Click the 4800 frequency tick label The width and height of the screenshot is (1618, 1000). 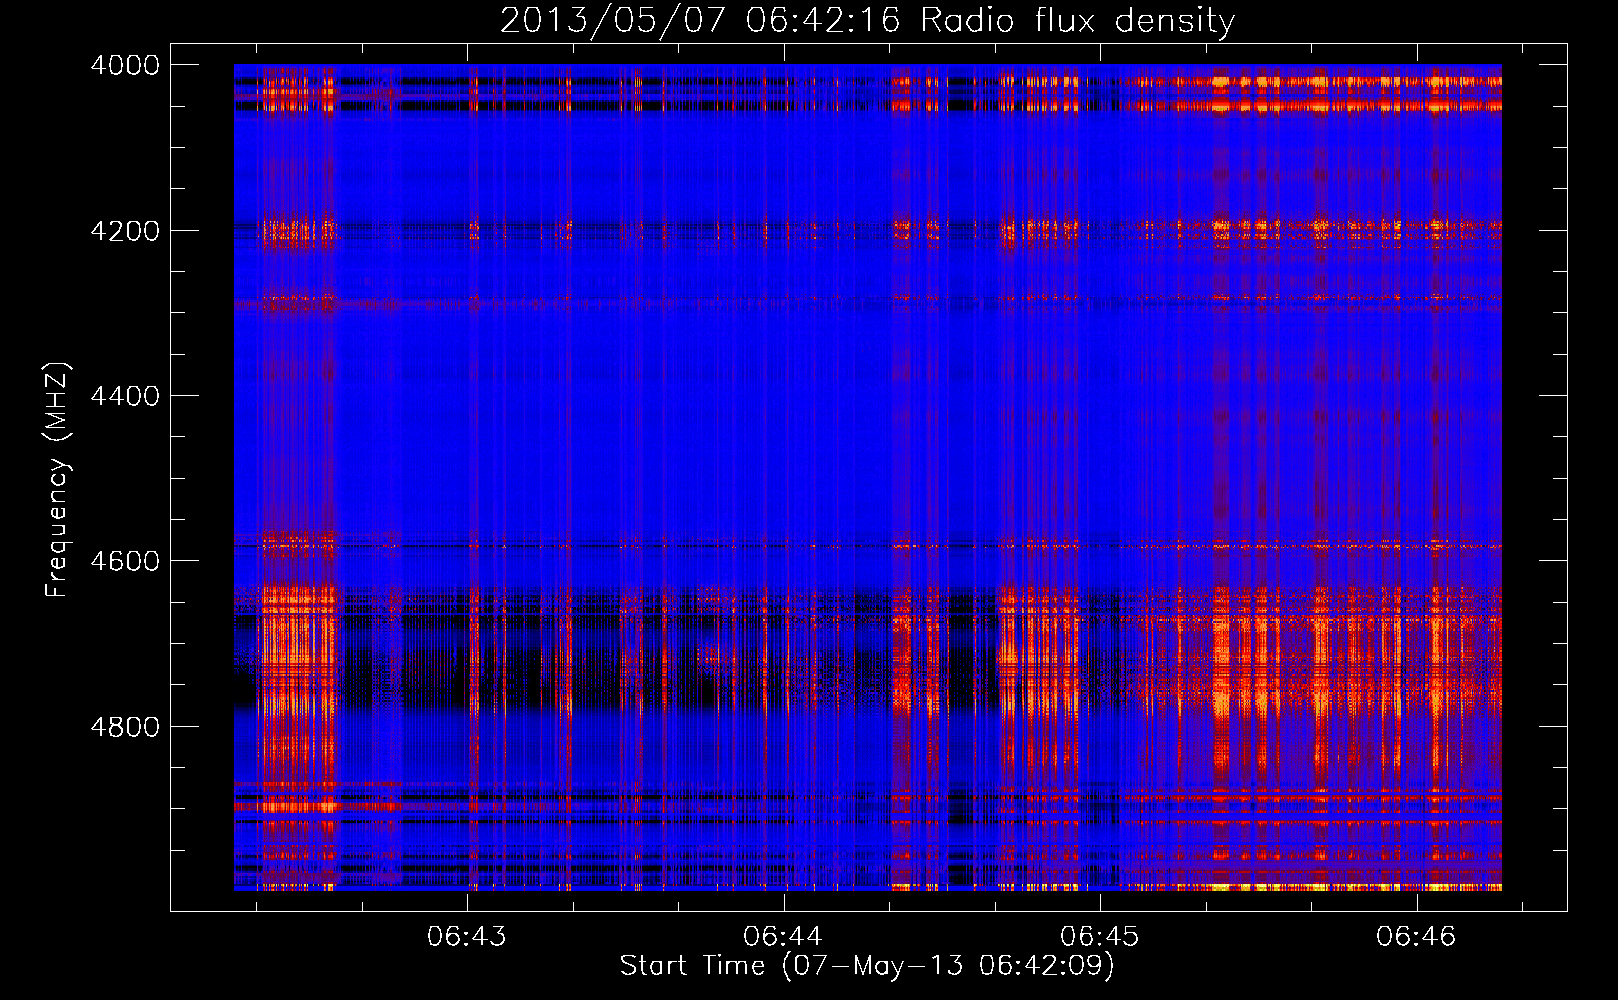pyautogui.click(x=125, y=727)
